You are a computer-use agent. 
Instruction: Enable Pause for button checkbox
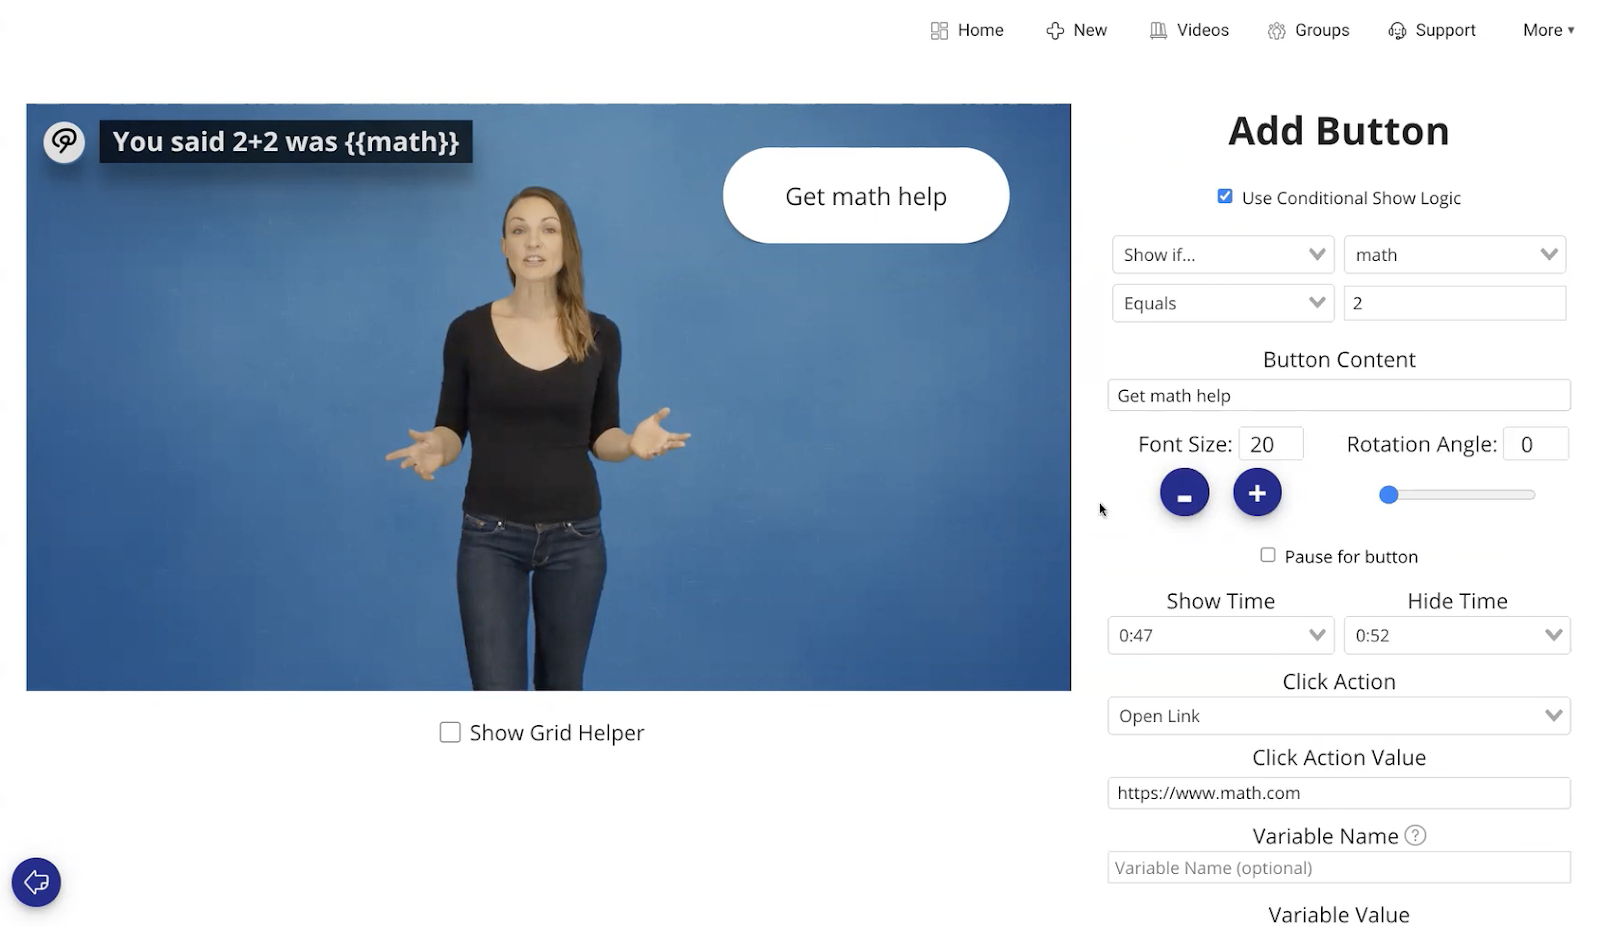pyautogui.click(x=1268, y=555)
